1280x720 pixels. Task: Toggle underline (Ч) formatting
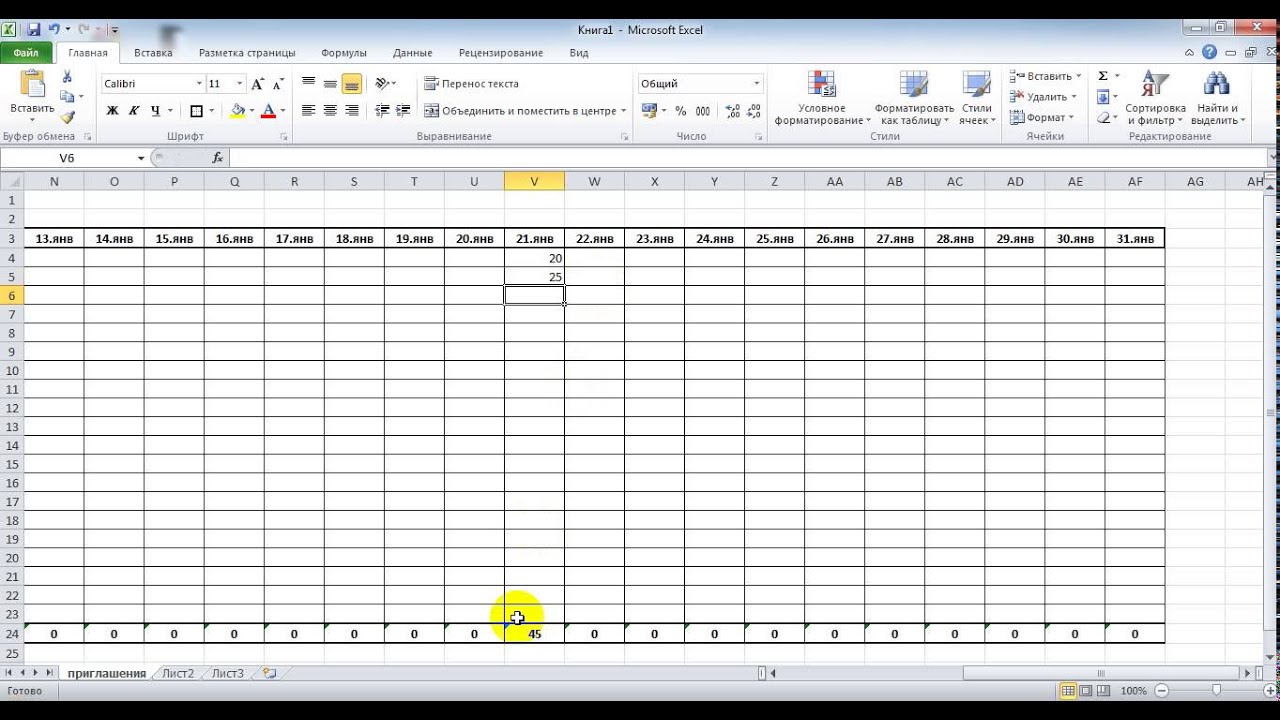tap(155, 111)
